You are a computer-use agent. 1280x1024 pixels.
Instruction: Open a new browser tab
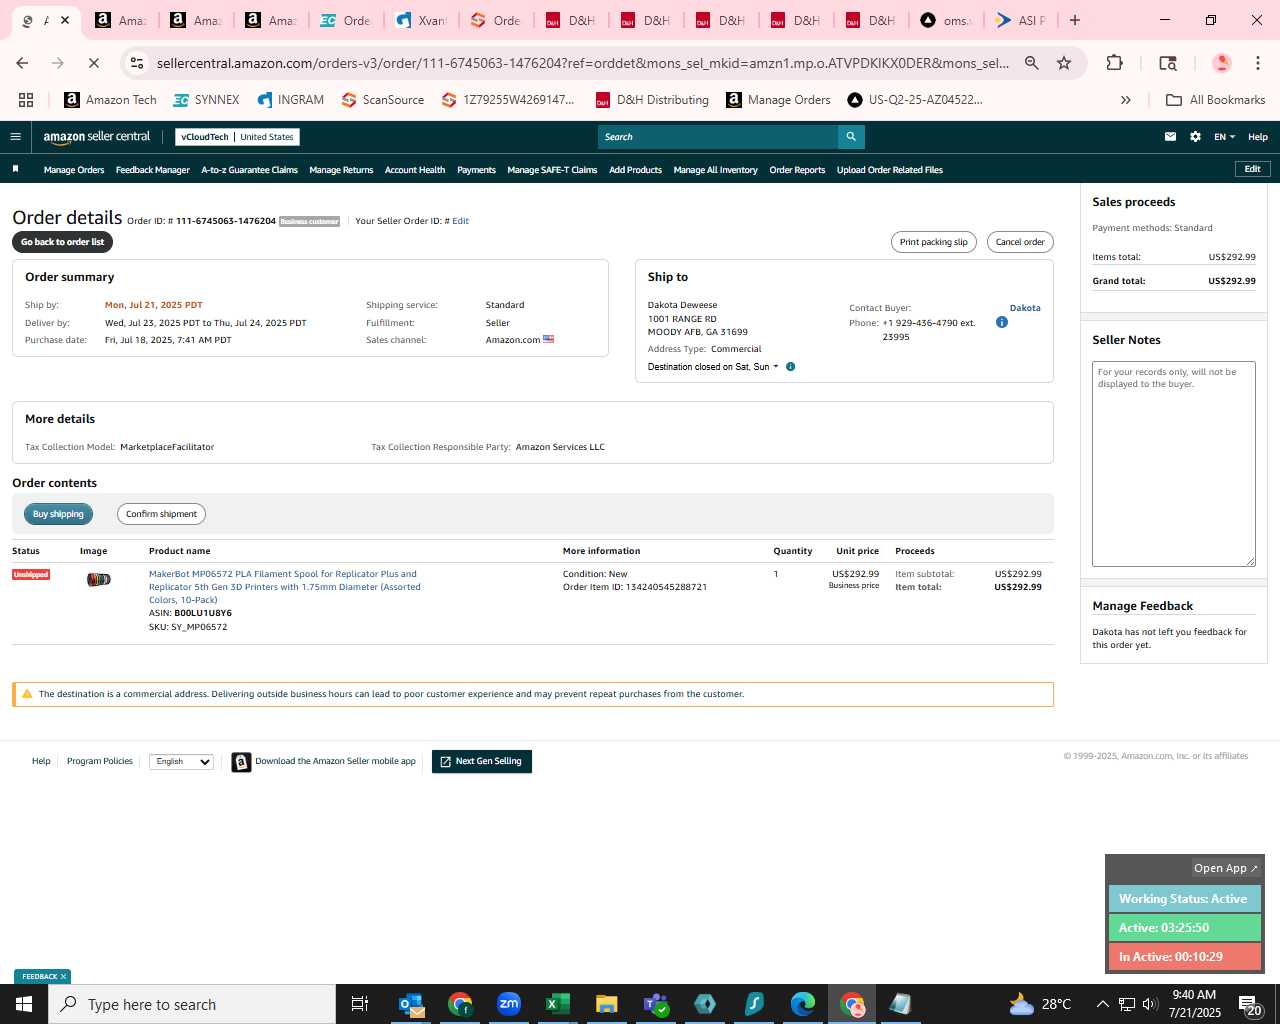pos(1075,20)
